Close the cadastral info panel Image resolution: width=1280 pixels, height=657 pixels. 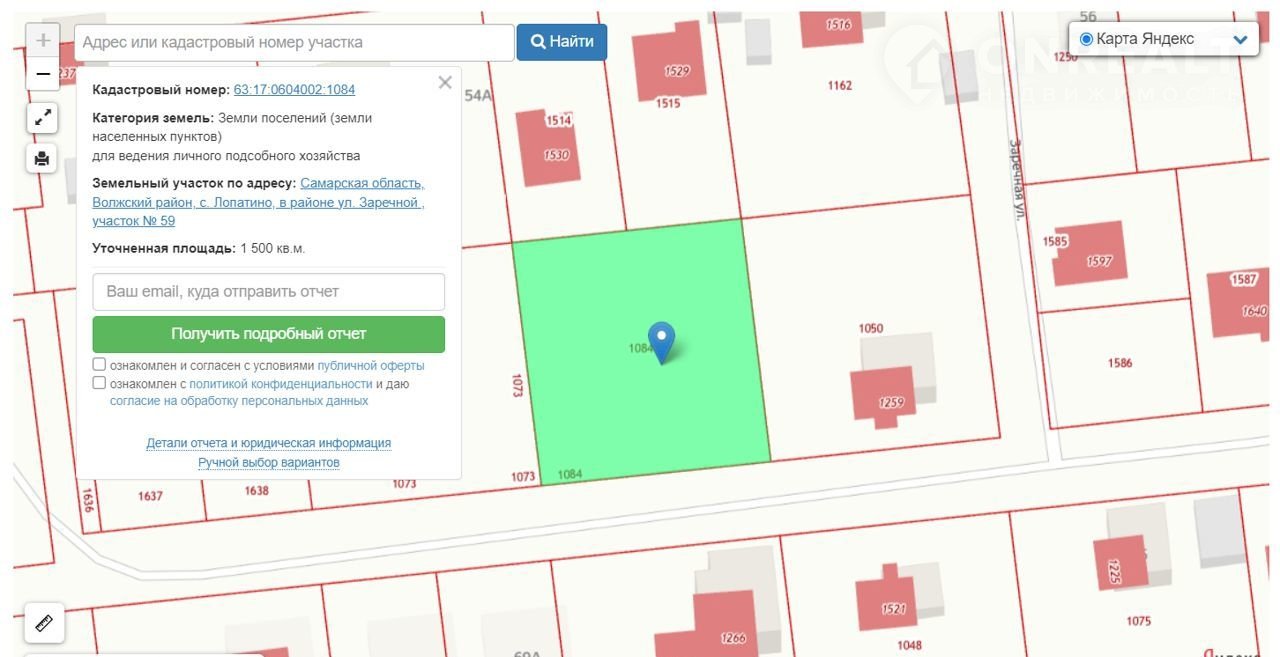[445, 83]
